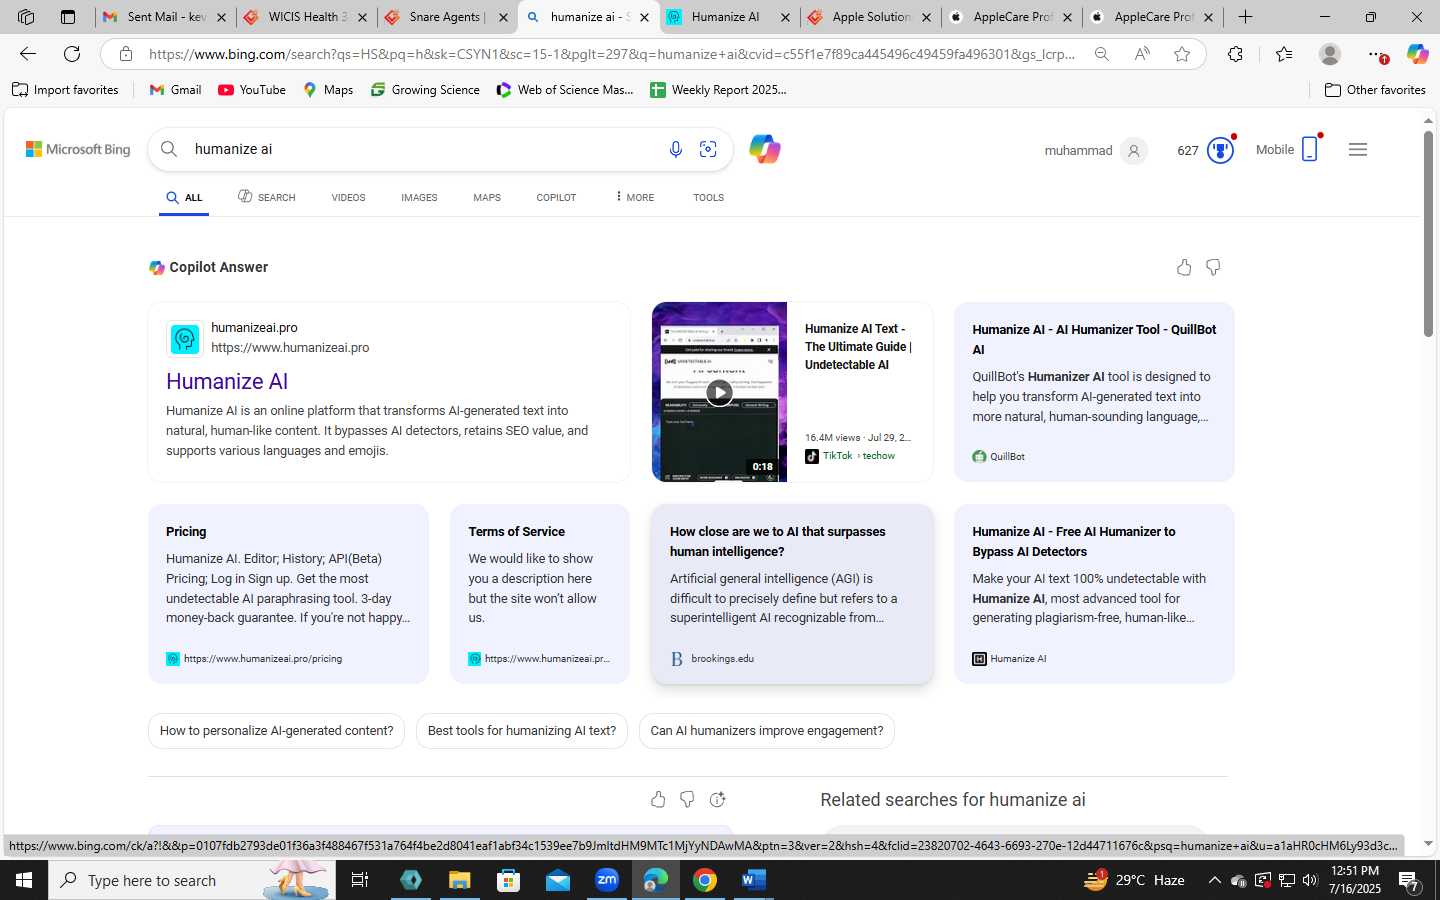Click the Windows Start button
This screenshot has width=1440, height=900.
point(24,880)
